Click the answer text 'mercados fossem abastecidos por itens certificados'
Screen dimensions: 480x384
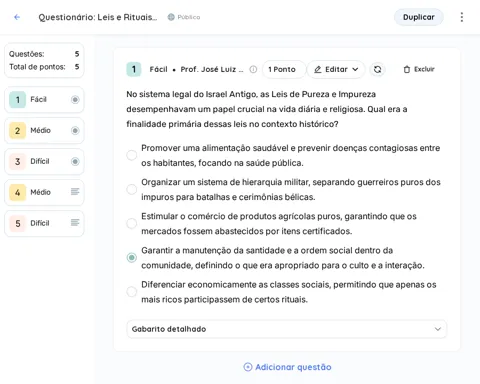pos(247,231)
